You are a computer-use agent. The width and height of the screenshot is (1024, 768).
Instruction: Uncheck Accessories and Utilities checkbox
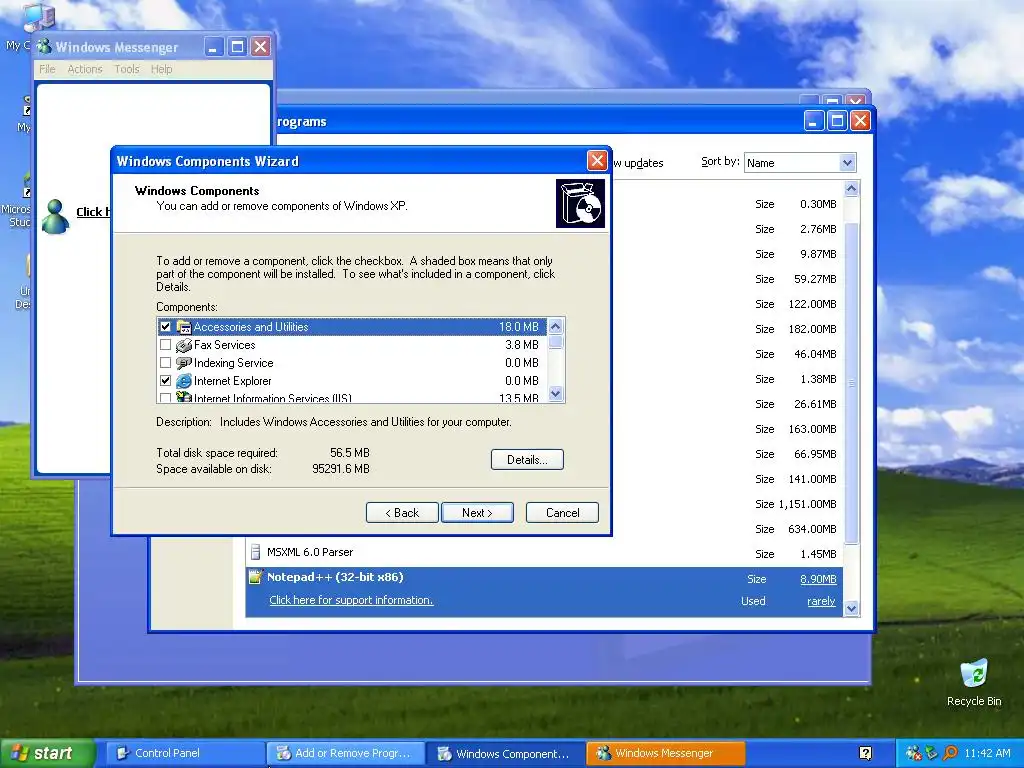165,327
